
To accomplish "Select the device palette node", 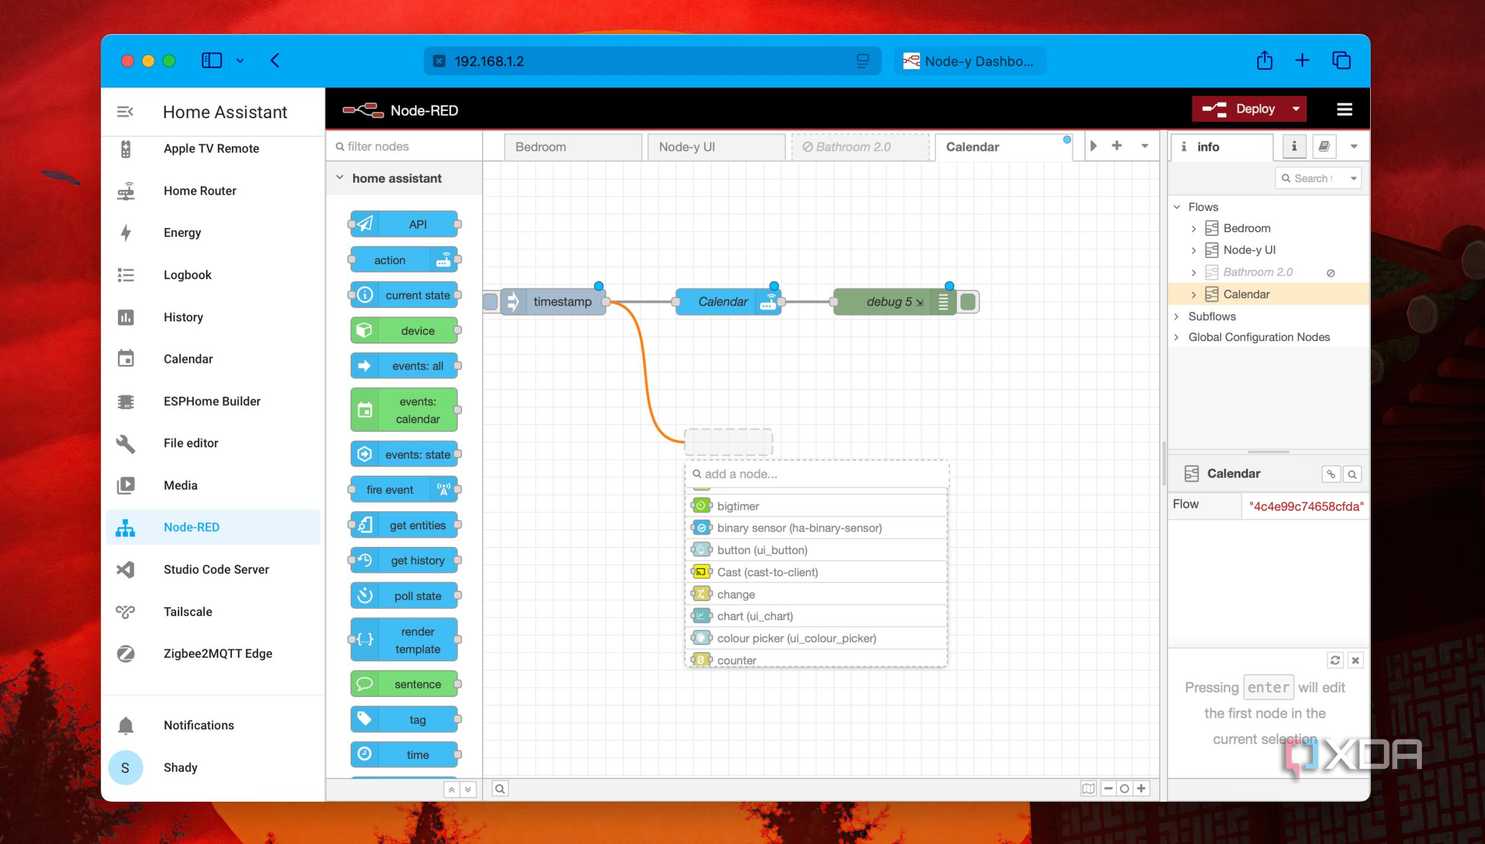I will (404, 331).
